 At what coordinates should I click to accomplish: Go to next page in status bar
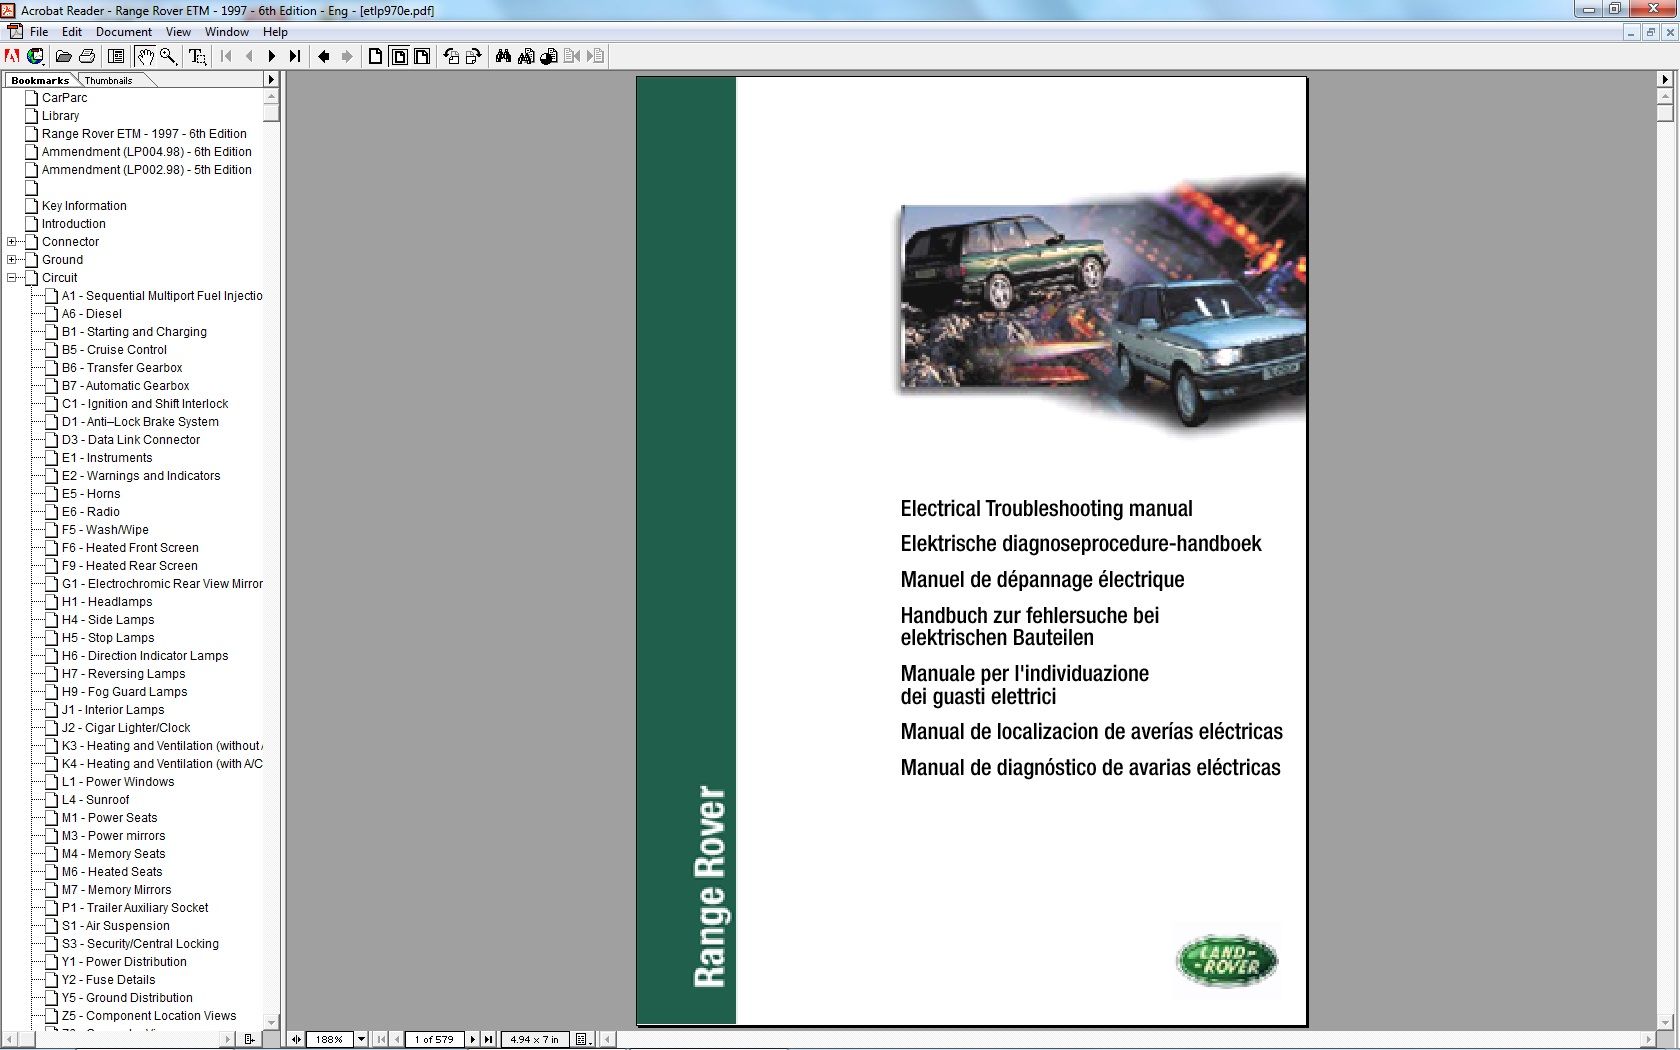[x=473, y=1039]
